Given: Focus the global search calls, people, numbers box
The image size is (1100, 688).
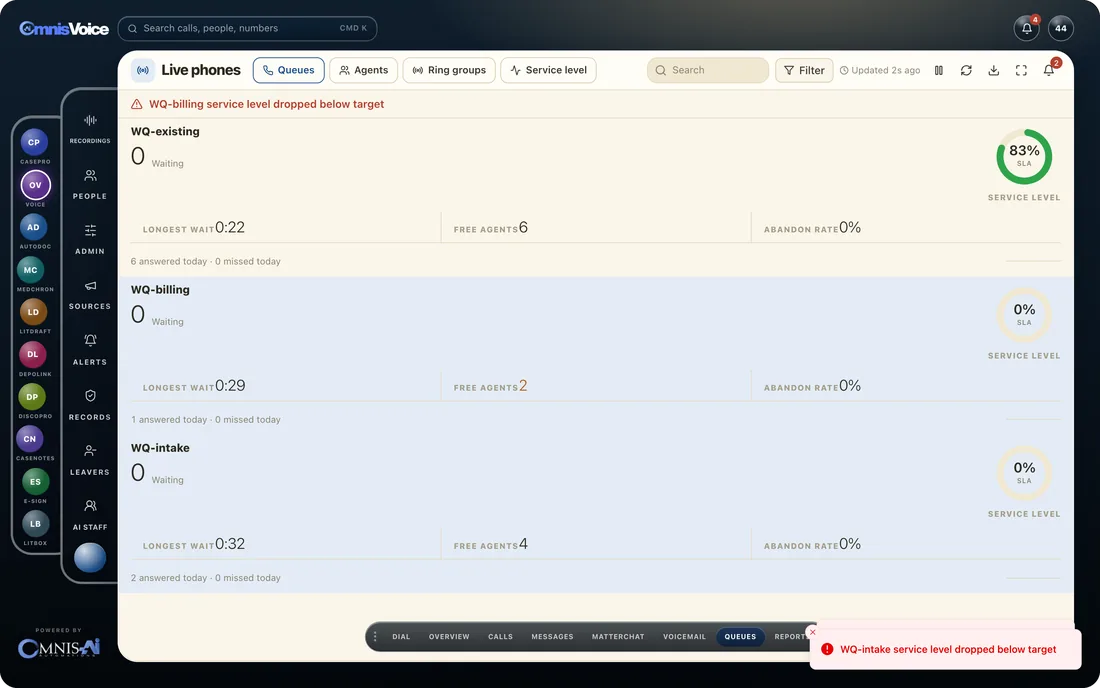Looking at the screenshot, I should click(248, 28).
